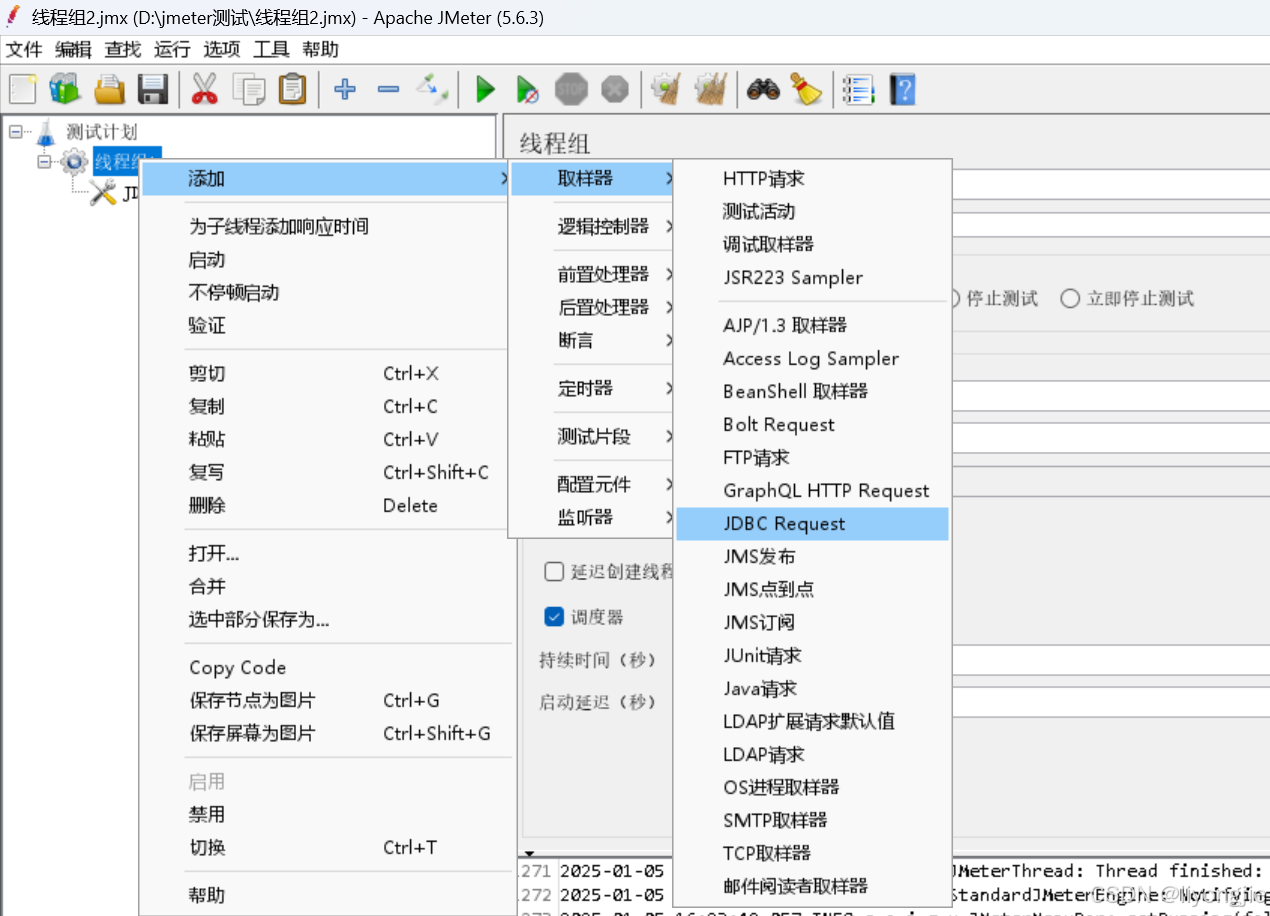The image size is (1270, 916).
Task: Click 保存节点为图片 menu entry
Action: (326, 701)
